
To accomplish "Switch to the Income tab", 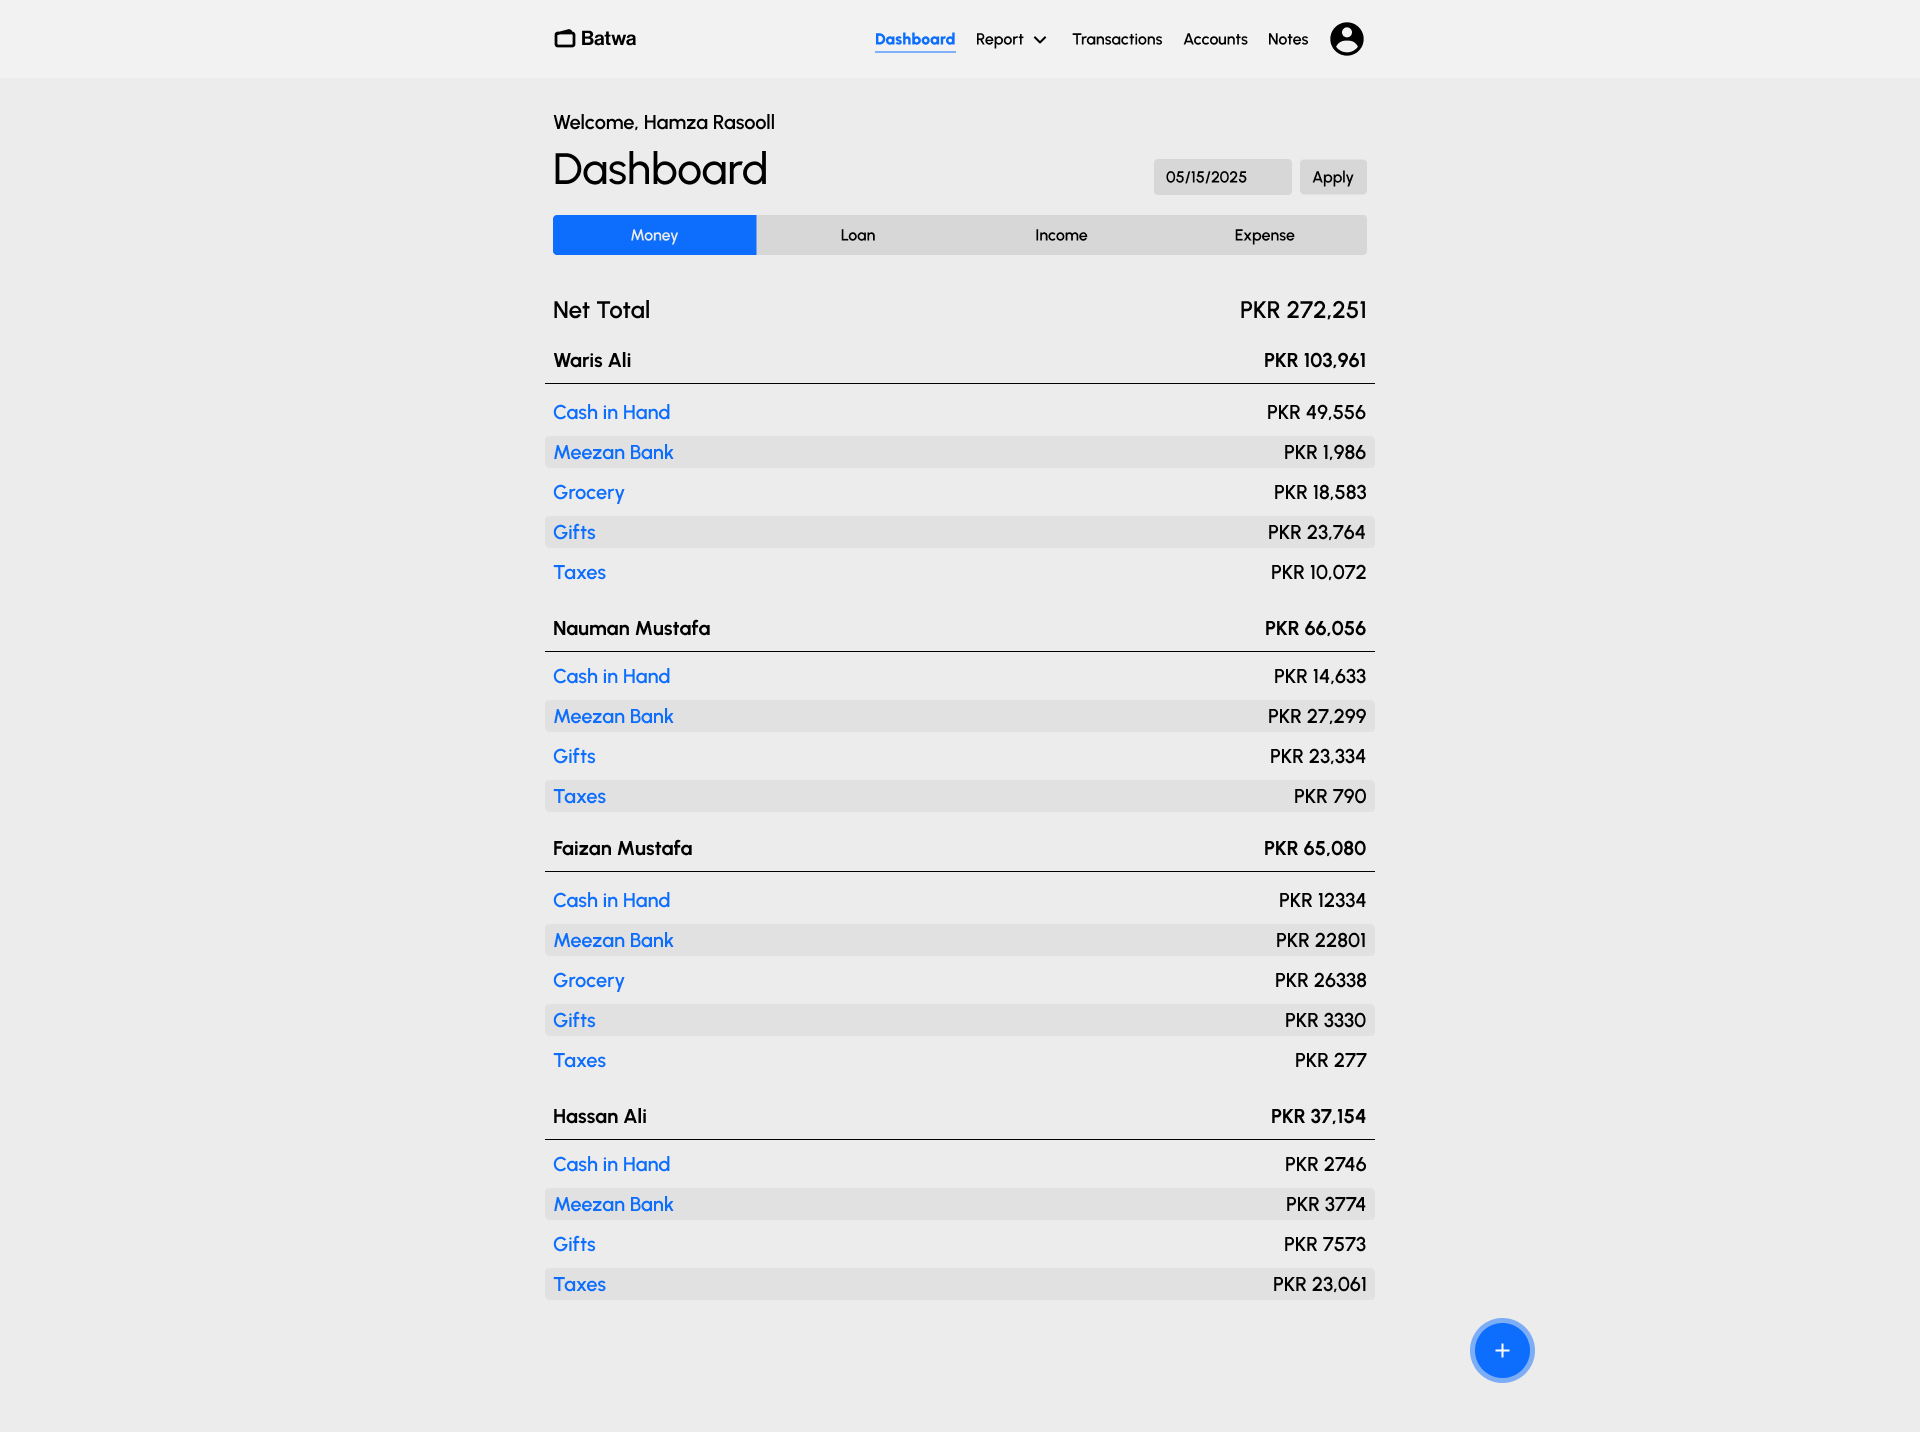I will click(1061, 235).
